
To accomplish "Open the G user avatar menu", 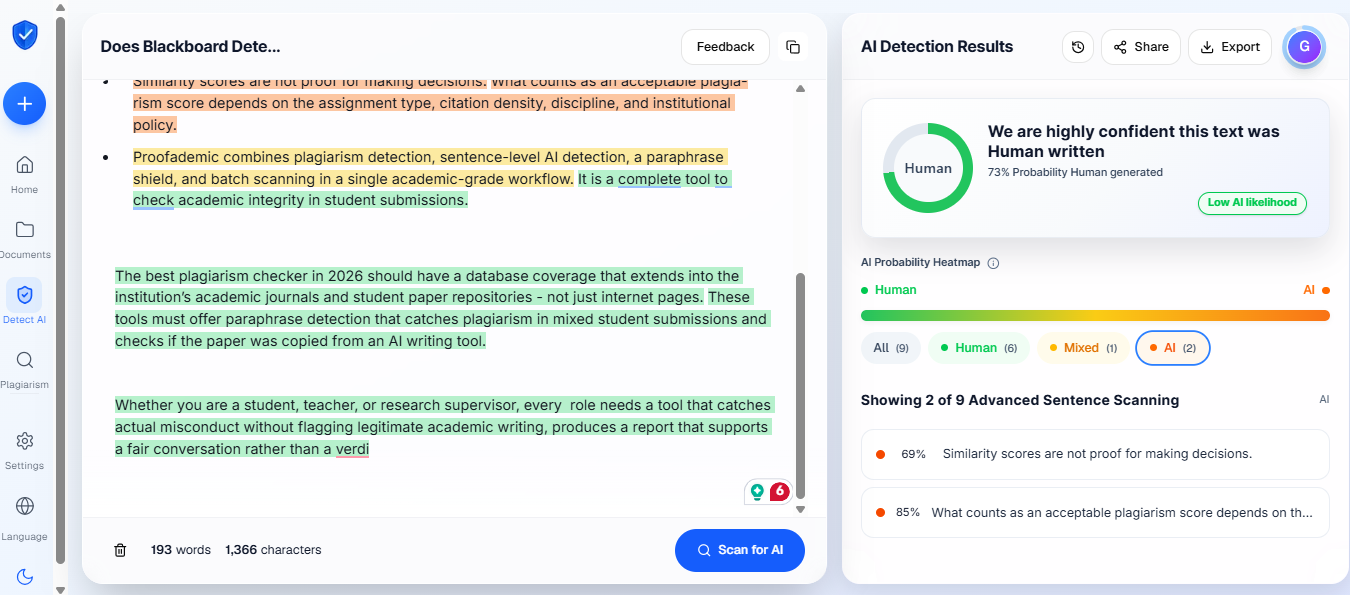I will 1304,46.
